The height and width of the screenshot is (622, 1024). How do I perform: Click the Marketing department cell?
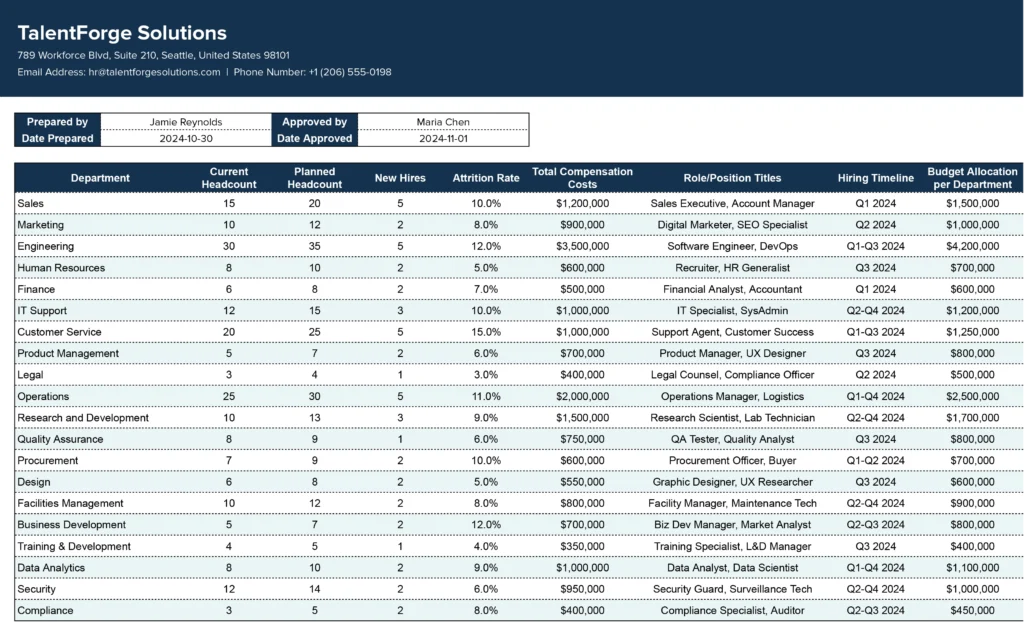tap(100, 225)
